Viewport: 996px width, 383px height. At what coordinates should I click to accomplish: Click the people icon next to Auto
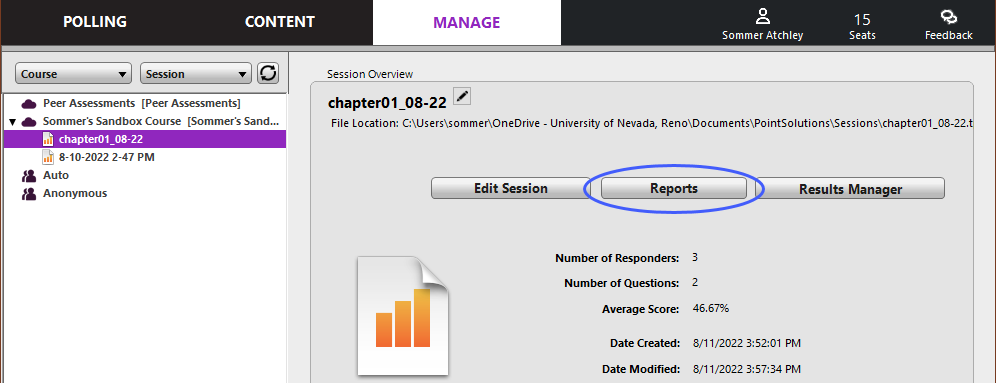click(29, 175)
